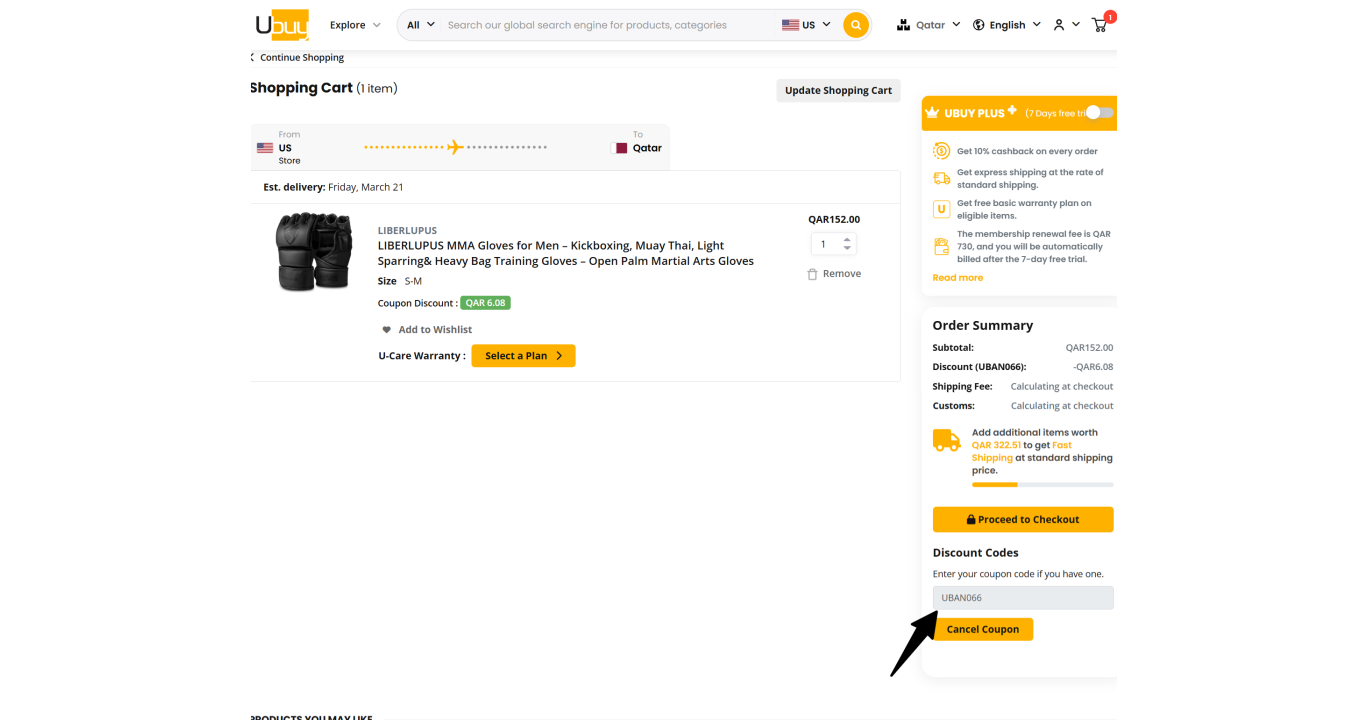The width and height of the screenshot is (1368, 720).
Task: Click the trash icon beside Remove
Action: pyautogui.click(x=812, y=274)
